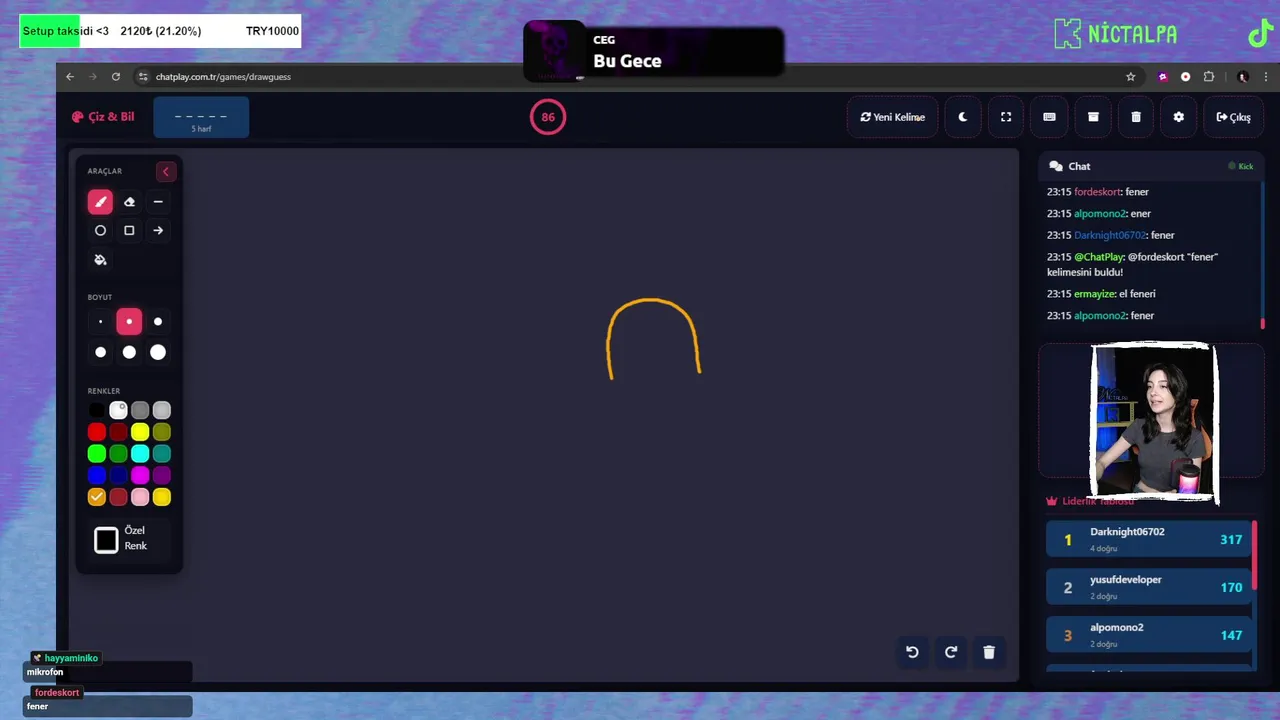Bookmark this page with star icon

coord(1131,77)
